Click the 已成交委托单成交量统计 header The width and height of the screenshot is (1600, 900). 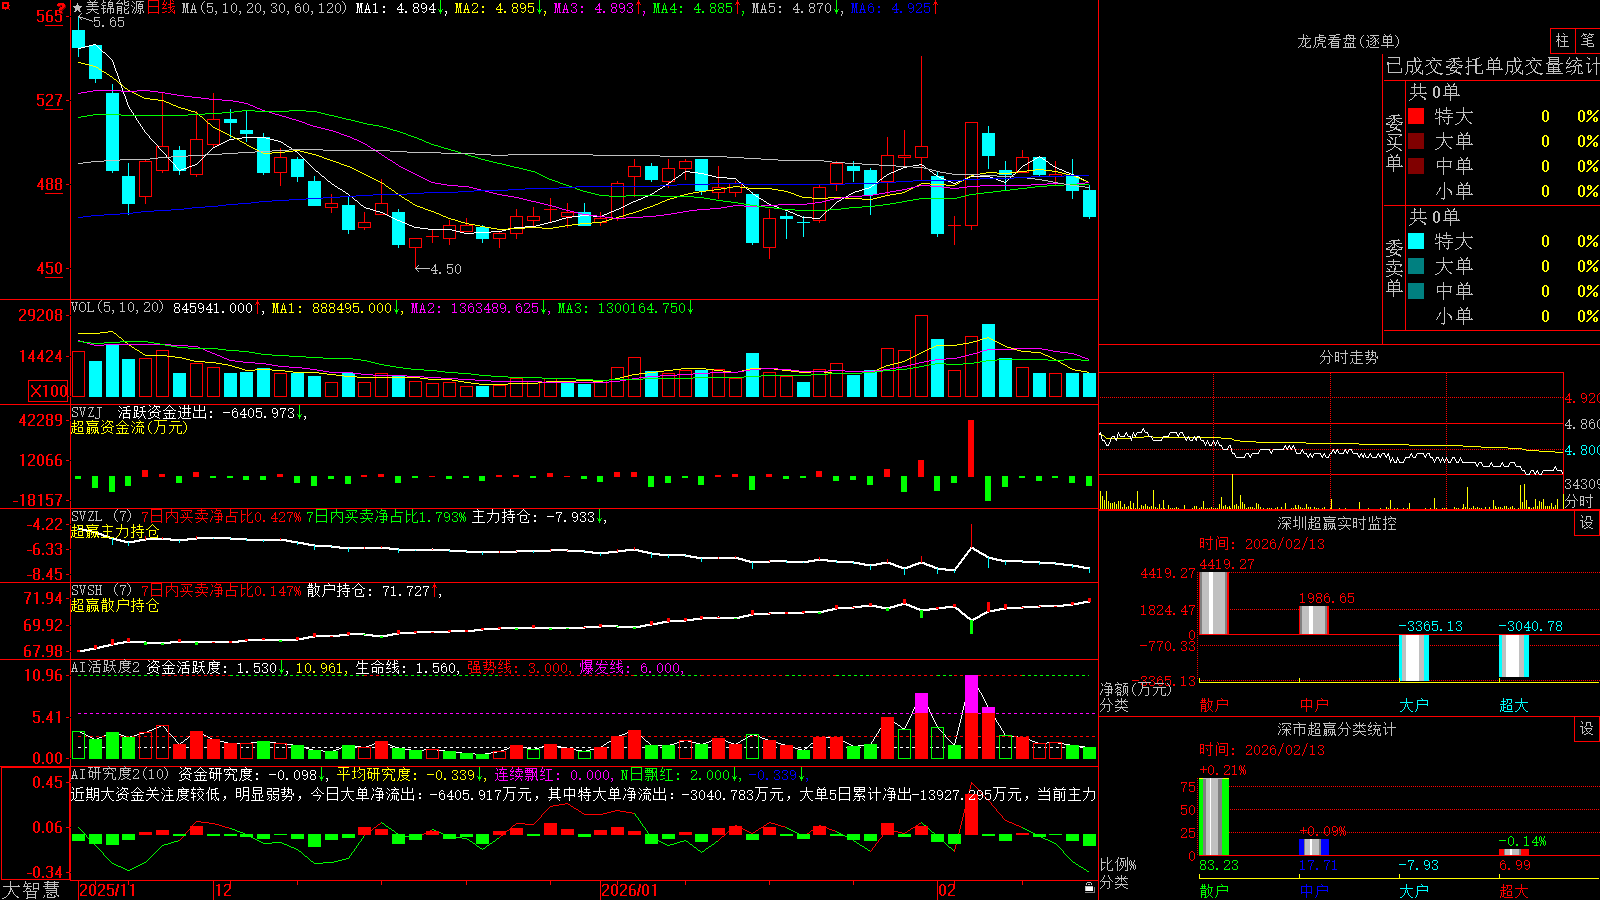1492,66
